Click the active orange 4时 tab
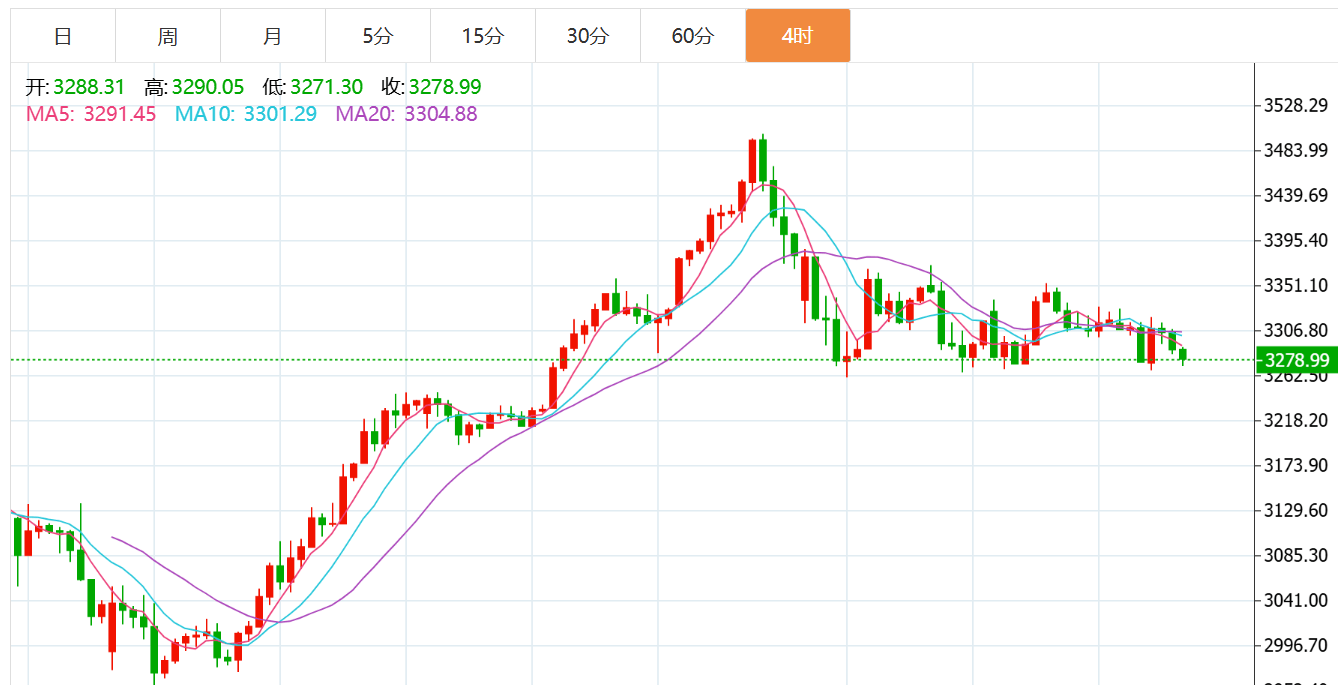Viewport: 1338px width, 685px height. click(797, 36)
